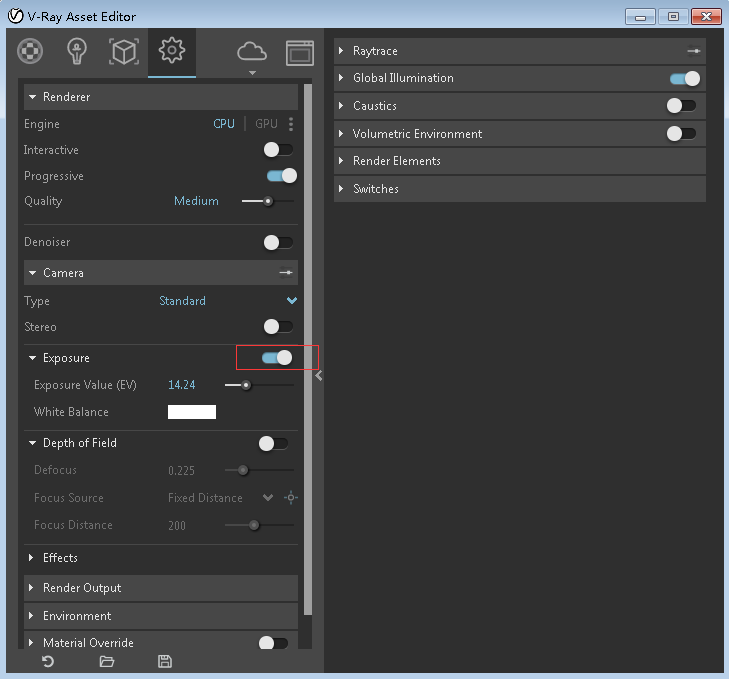The image size is (729, 679).
Task: Click the revert settings arrow icon
Action: click(47, 661)
